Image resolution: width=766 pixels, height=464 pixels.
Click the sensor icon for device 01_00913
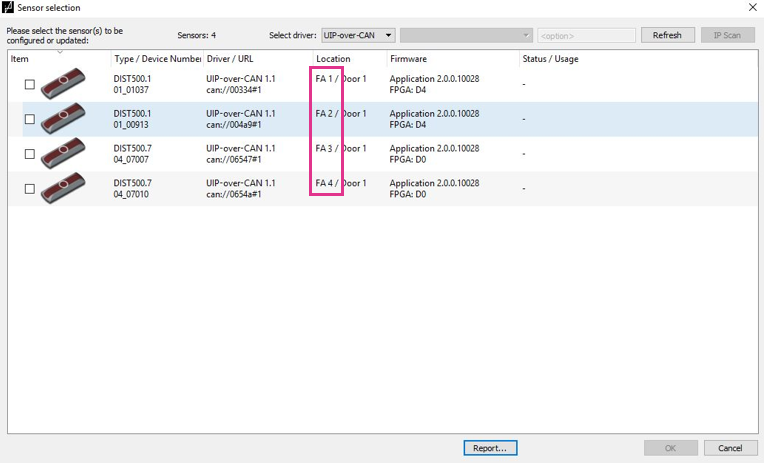(63, 119)
